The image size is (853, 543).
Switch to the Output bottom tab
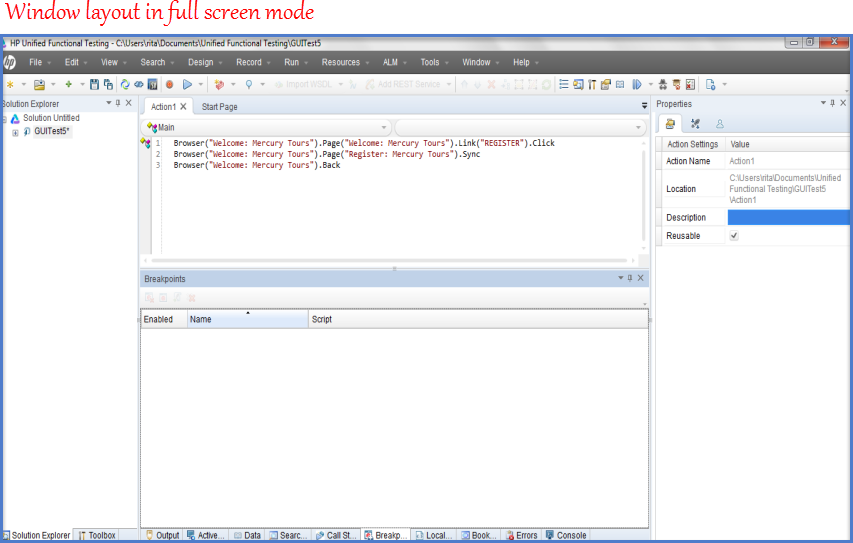[x=162, y=535]
